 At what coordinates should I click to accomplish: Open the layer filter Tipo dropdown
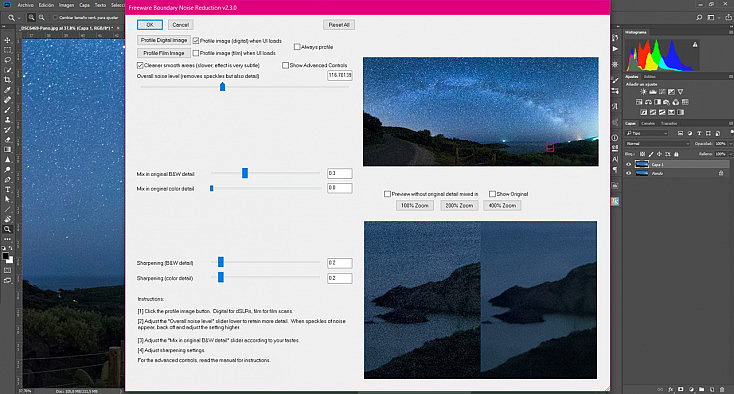pos(647,133)
